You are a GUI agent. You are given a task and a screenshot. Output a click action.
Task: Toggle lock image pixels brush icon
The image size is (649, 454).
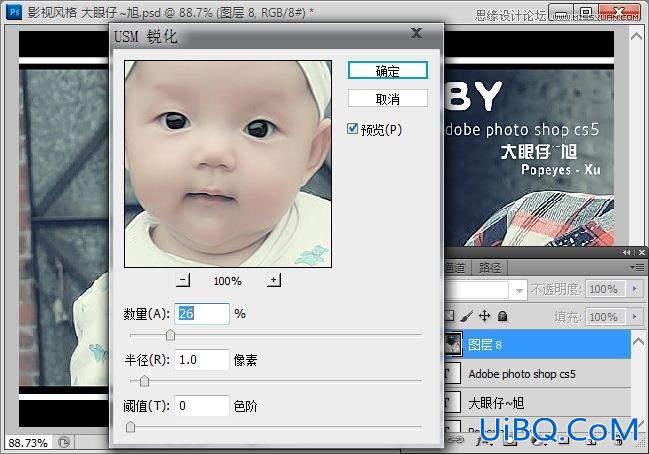[x=467, y=317]
